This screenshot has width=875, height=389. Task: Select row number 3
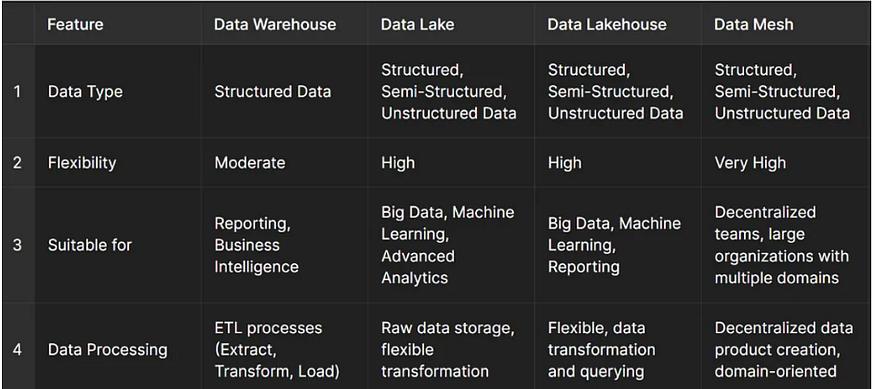pyautogui.click(x=17, y=245)
